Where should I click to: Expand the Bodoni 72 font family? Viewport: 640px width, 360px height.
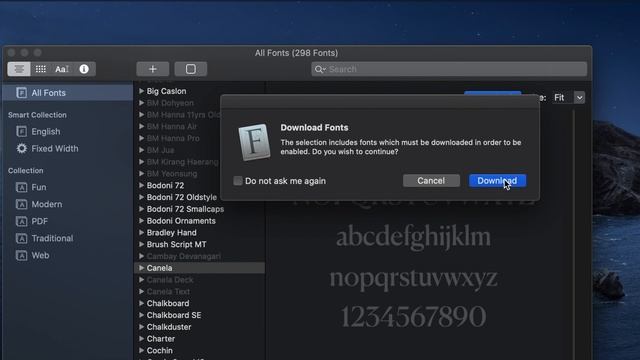pyautogui.click(x=141, y=185)
